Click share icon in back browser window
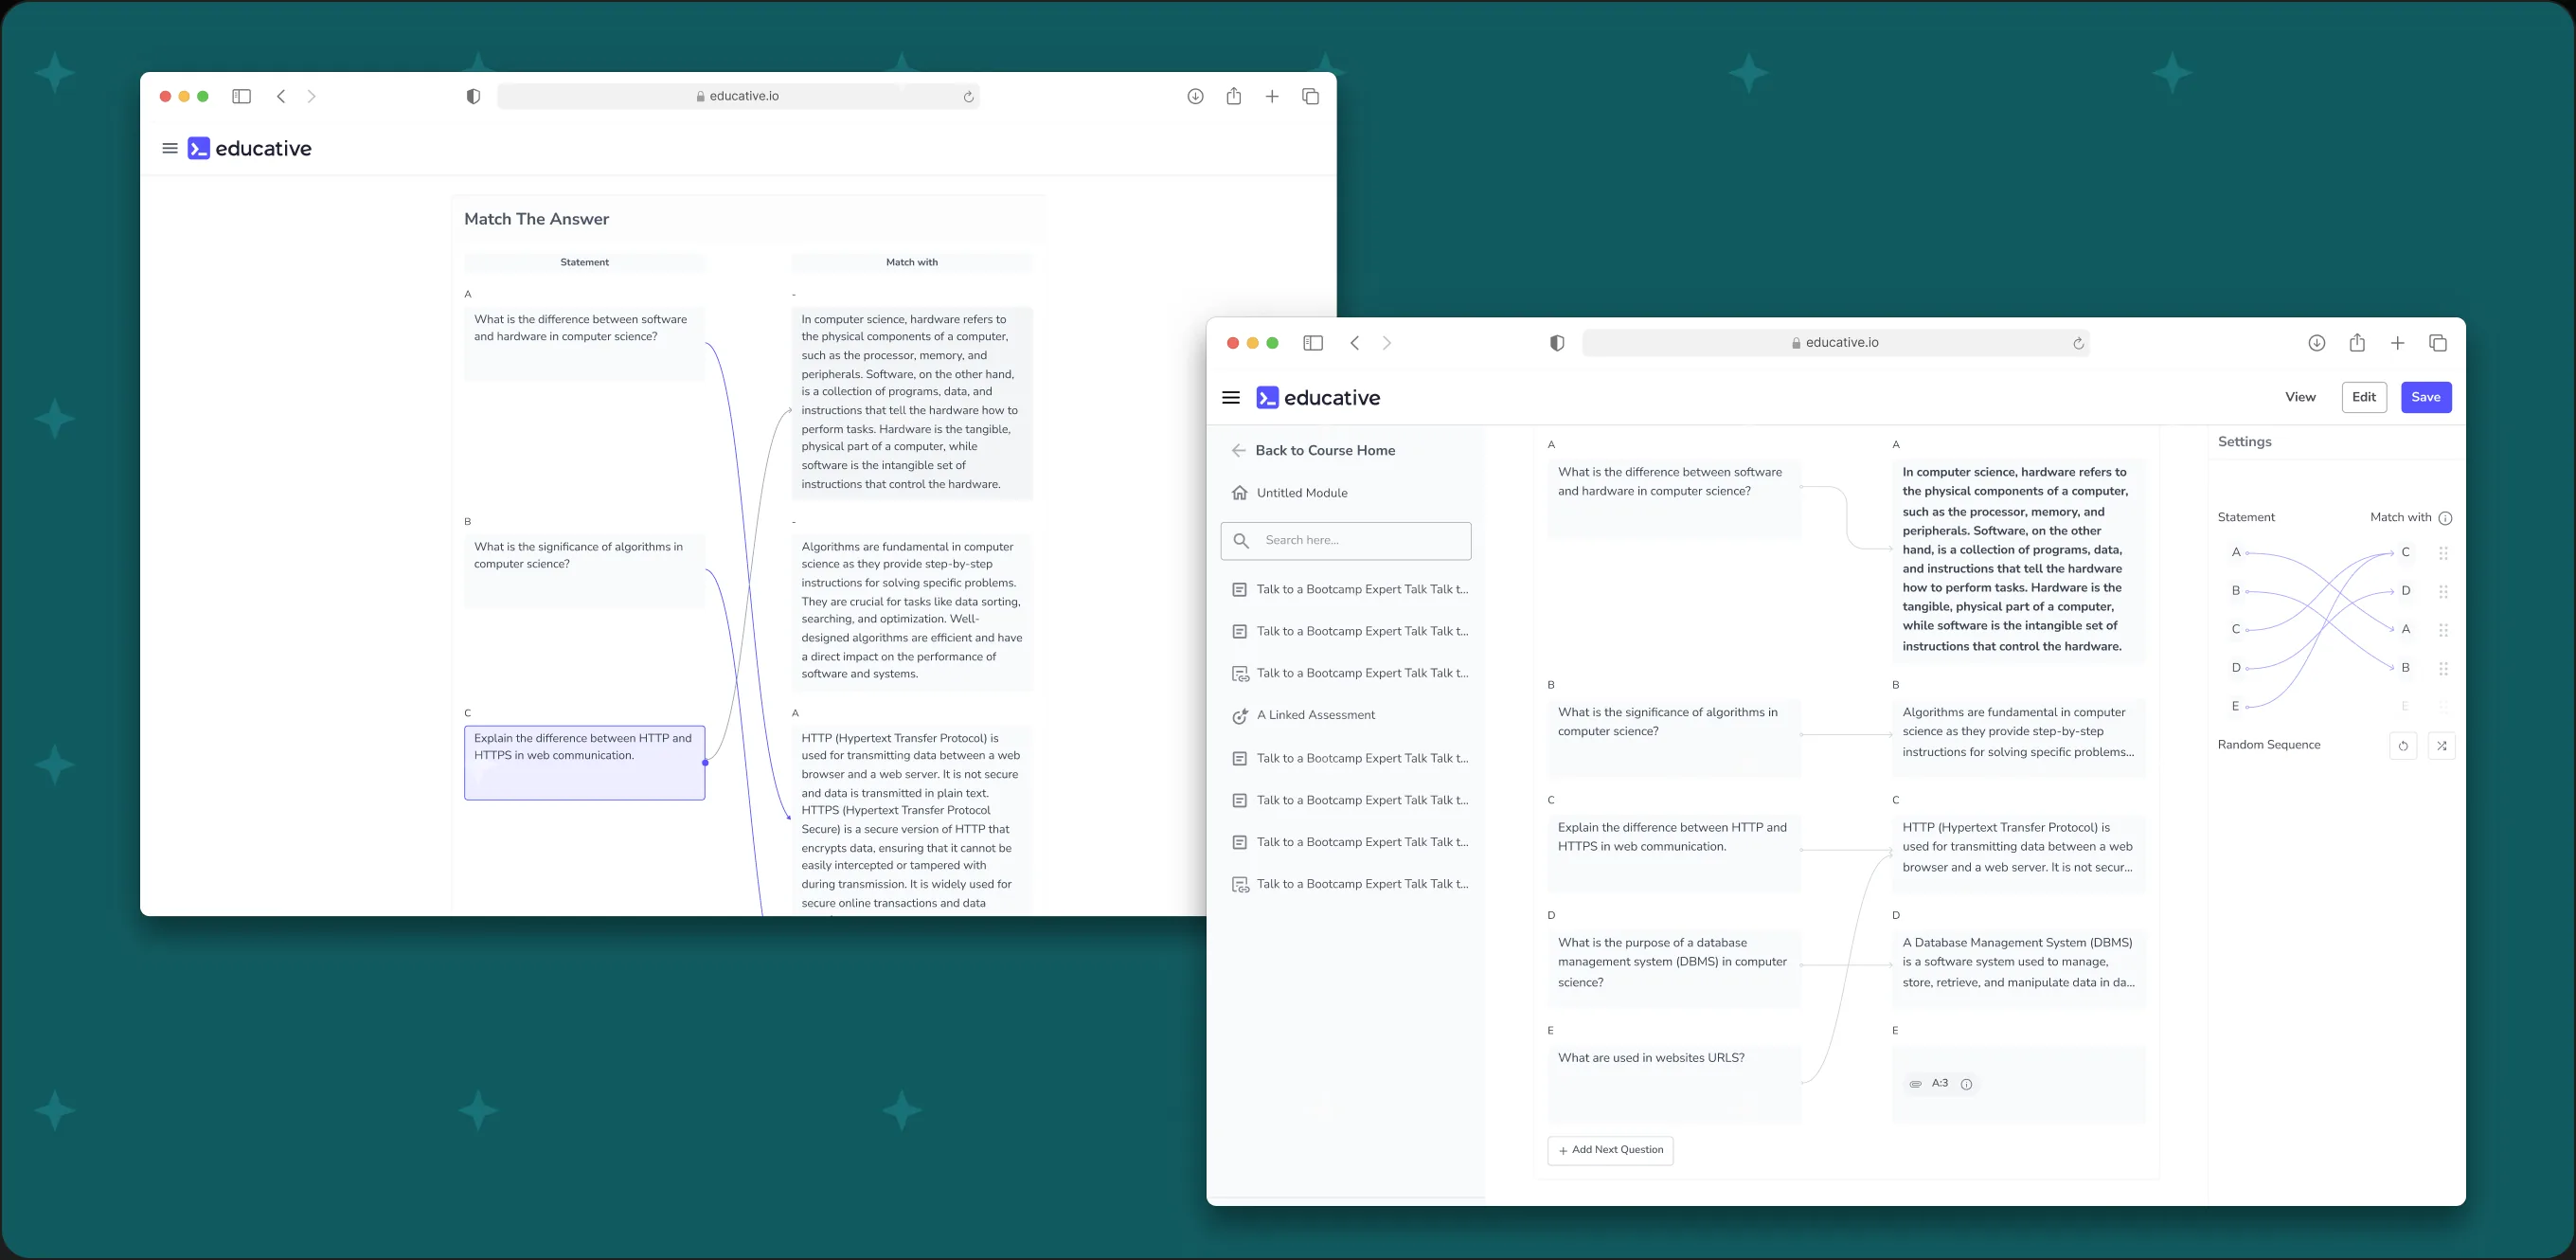This screenshot has width=2576, height=1260. tap(1234, 96)
